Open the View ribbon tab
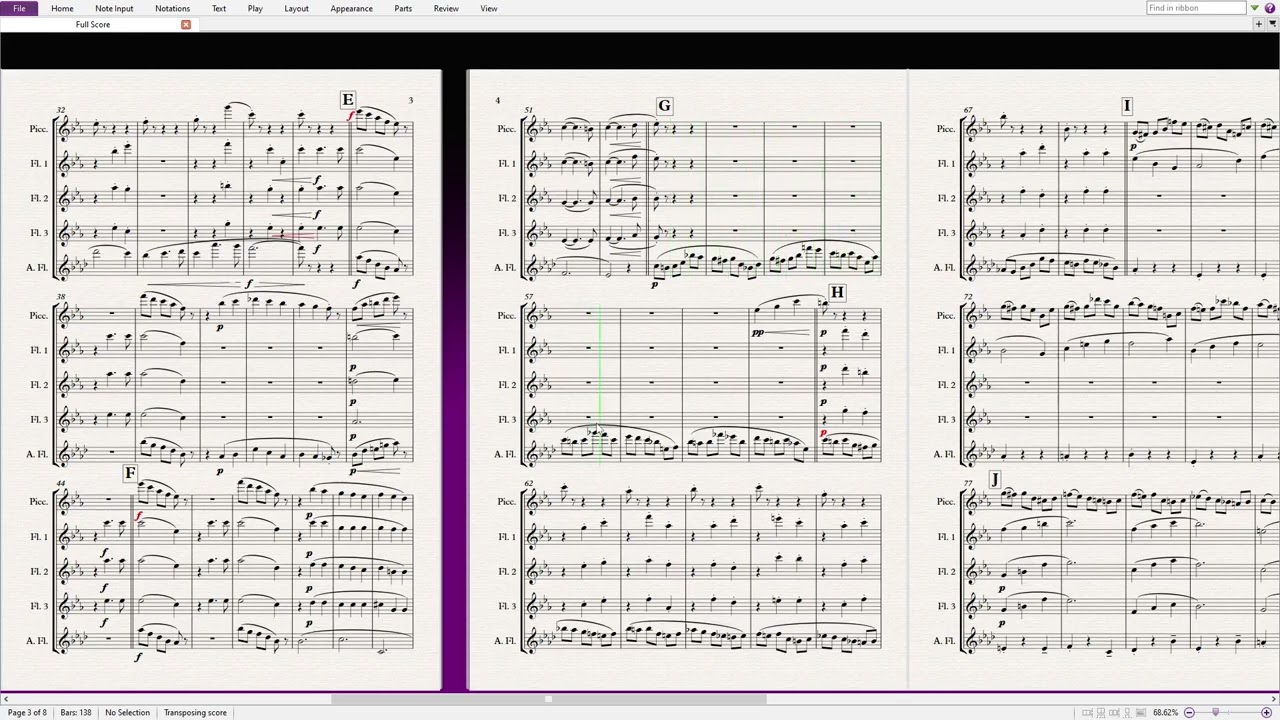 (x=489, y=8)
